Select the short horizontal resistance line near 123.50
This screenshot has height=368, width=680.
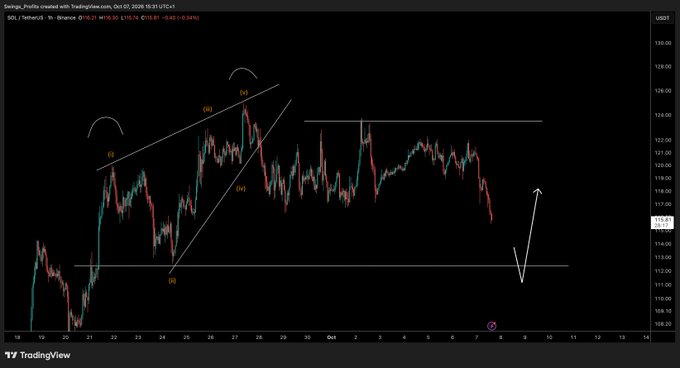click(423, 121)
